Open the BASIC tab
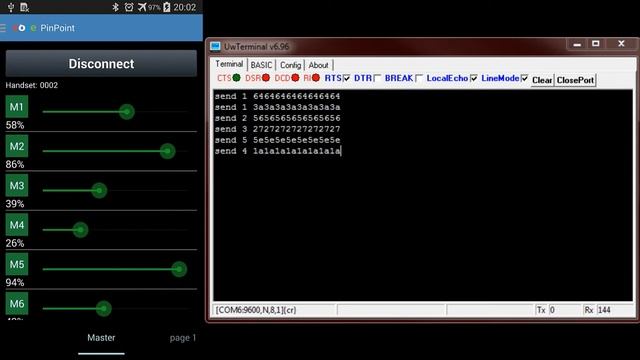 pos(261,65)
